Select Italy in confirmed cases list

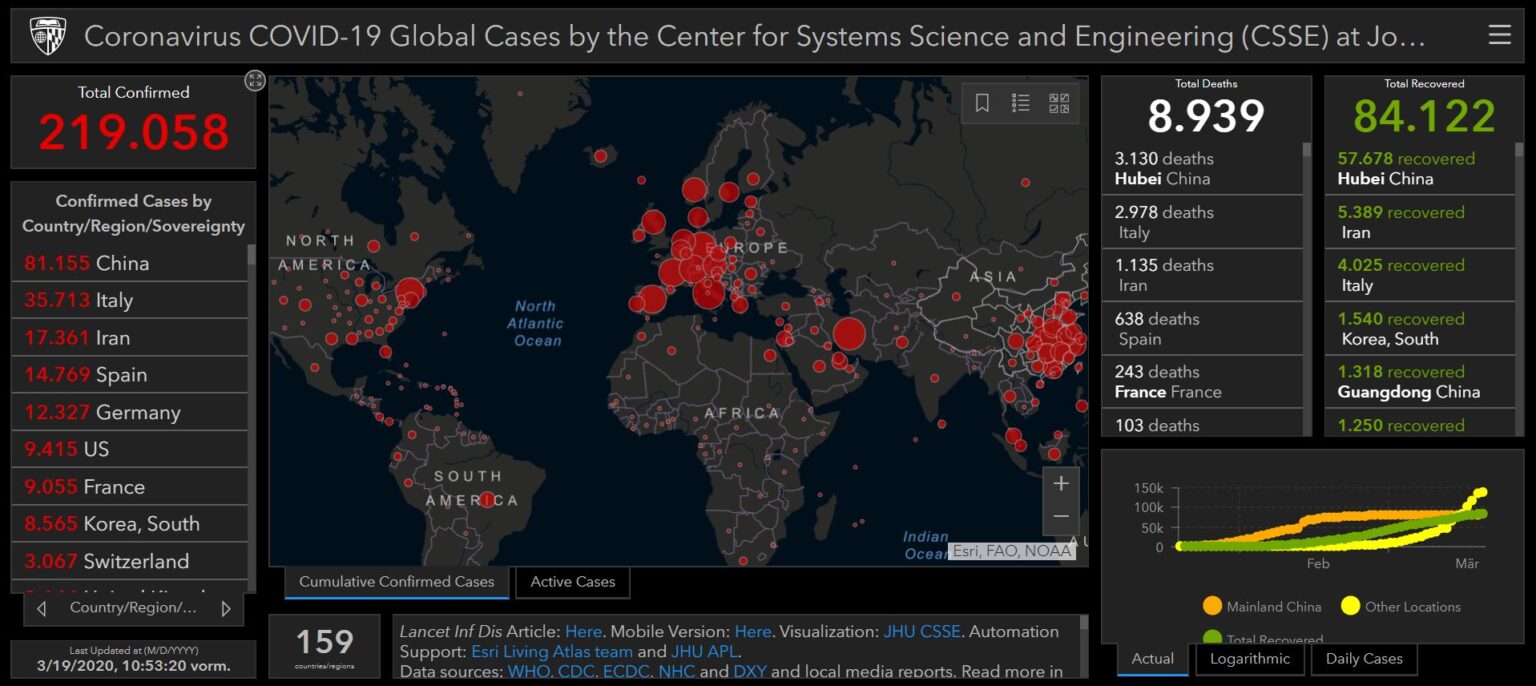point(114,301)
